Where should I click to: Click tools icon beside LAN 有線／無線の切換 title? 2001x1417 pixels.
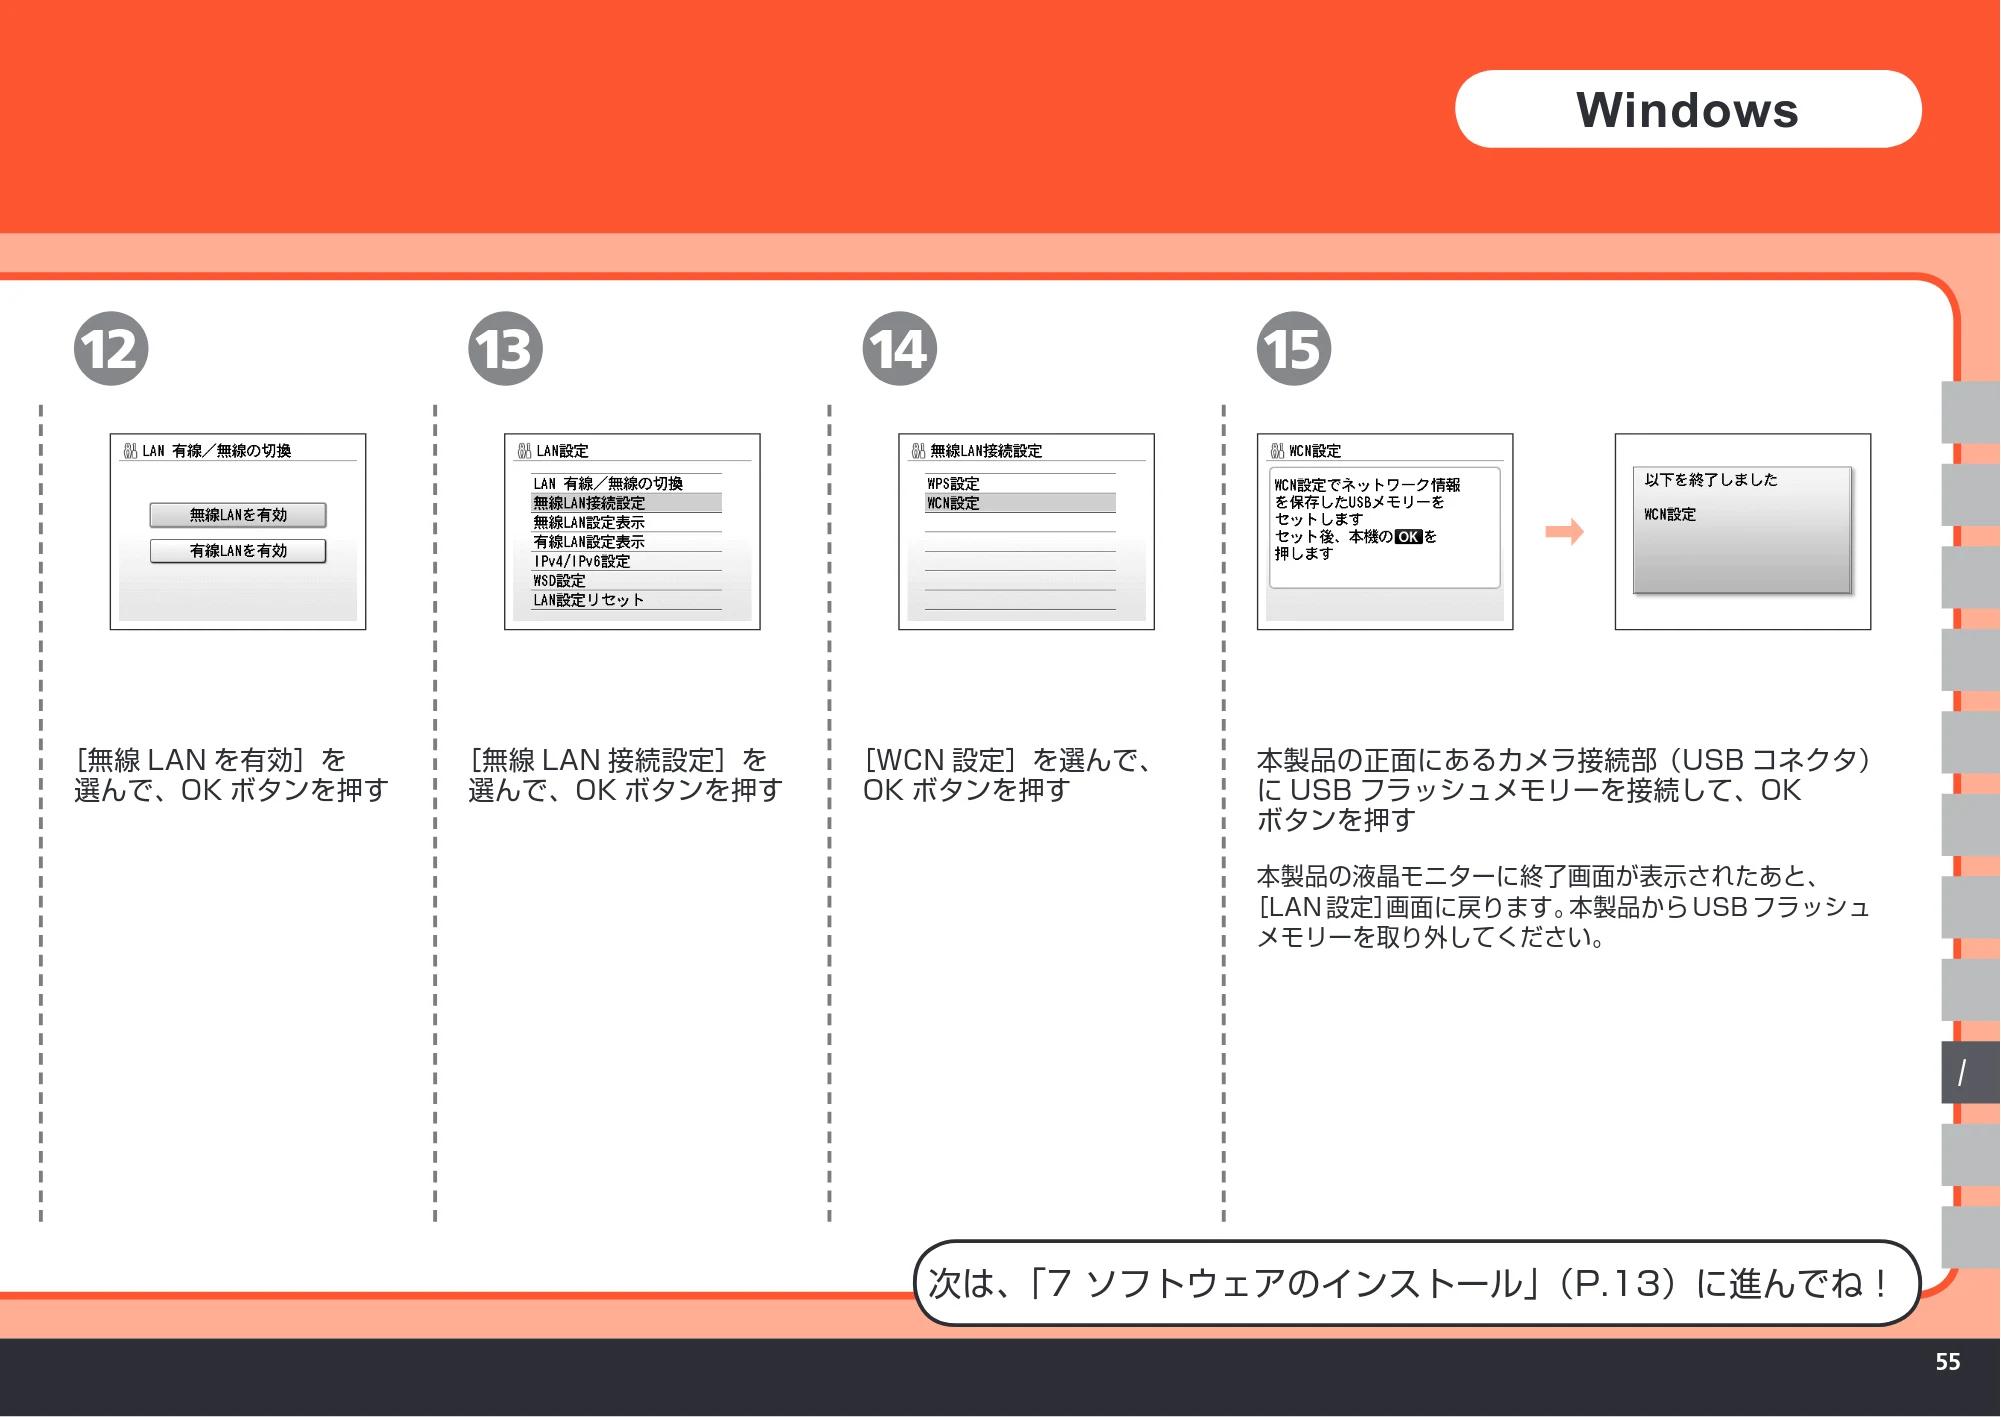click(x=130, y=451)
